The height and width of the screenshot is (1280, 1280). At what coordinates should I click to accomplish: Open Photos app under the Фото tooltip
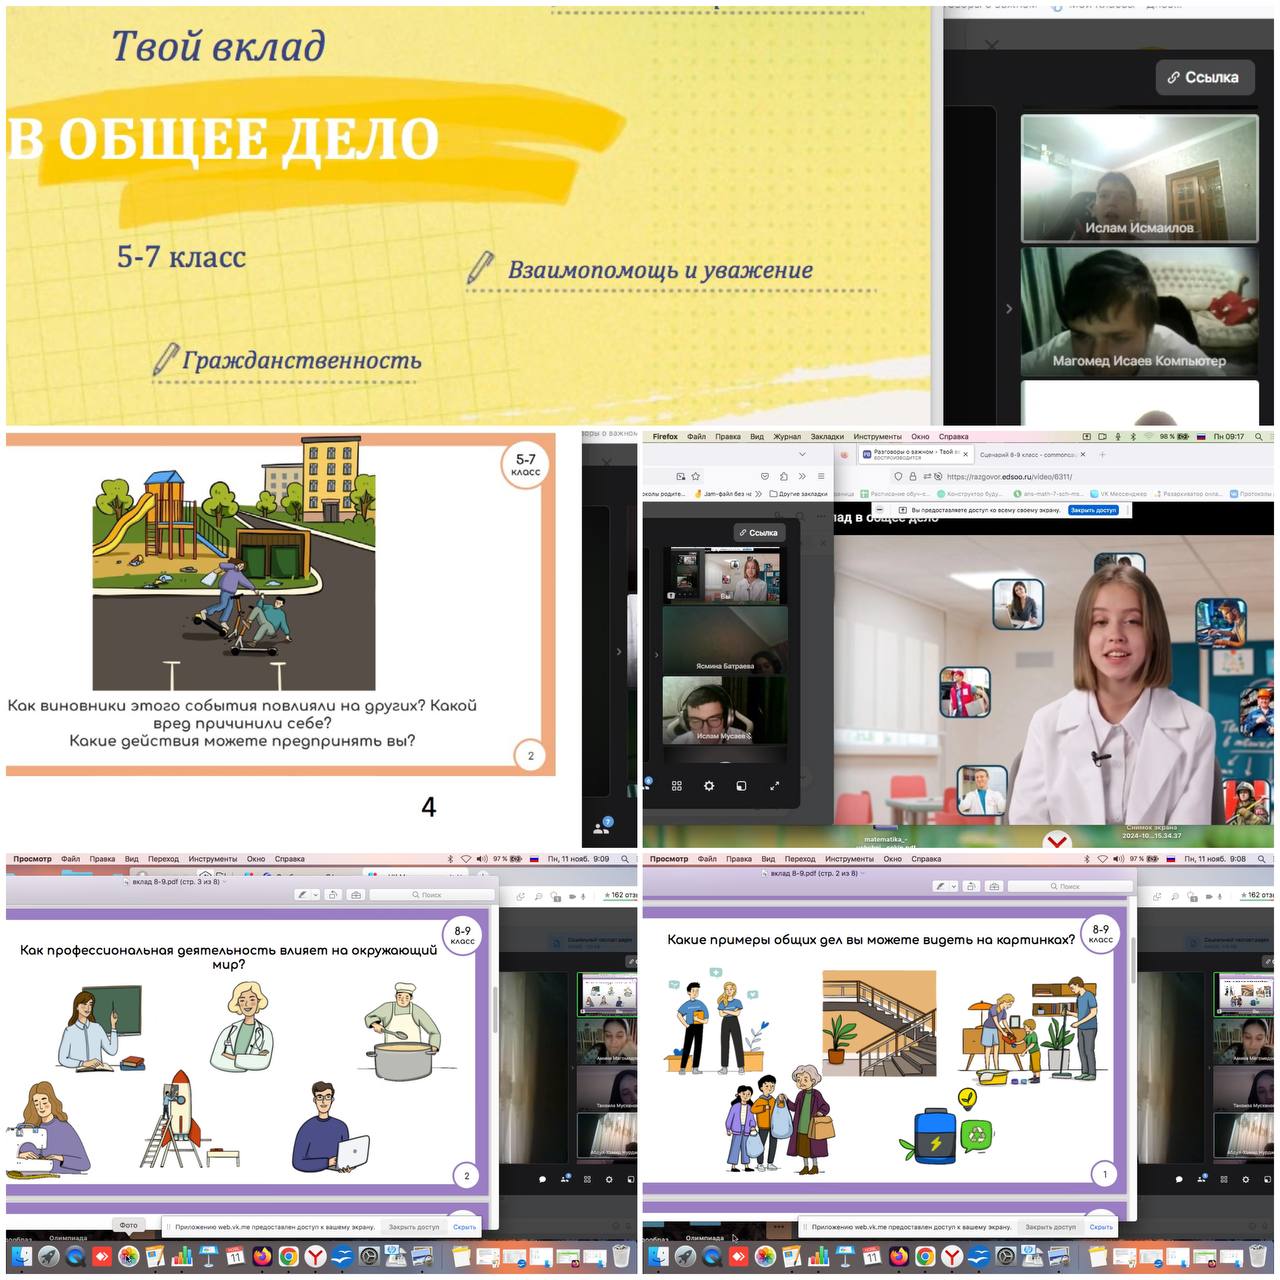[x=129, y=1256]
